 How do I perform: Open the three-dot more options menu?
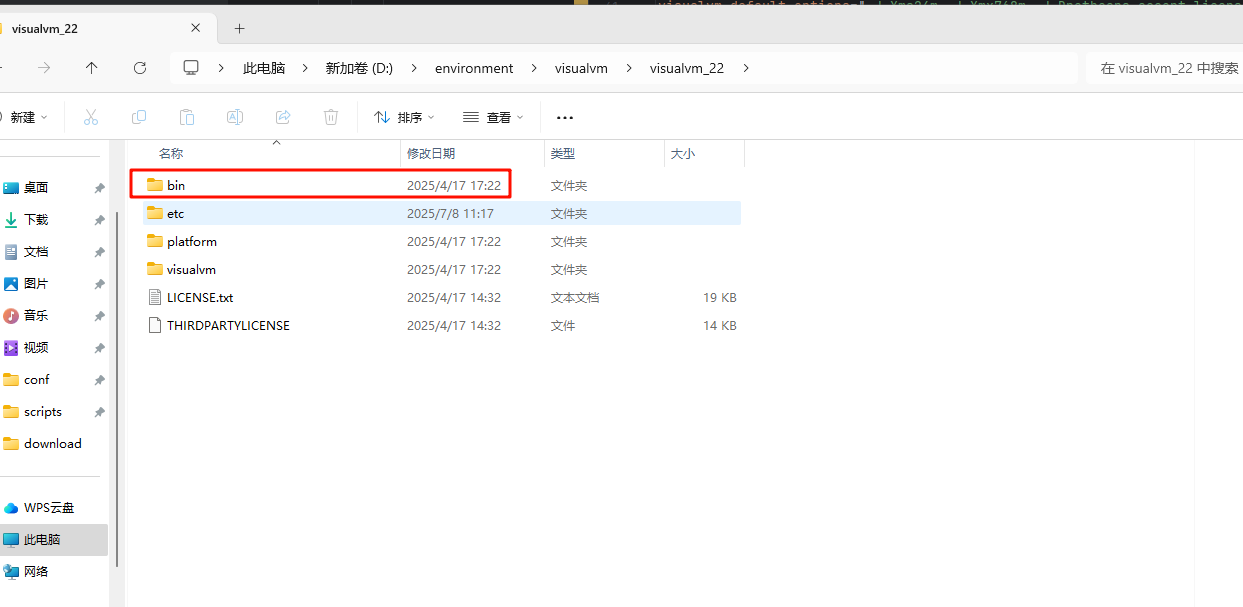coord(565,117)
